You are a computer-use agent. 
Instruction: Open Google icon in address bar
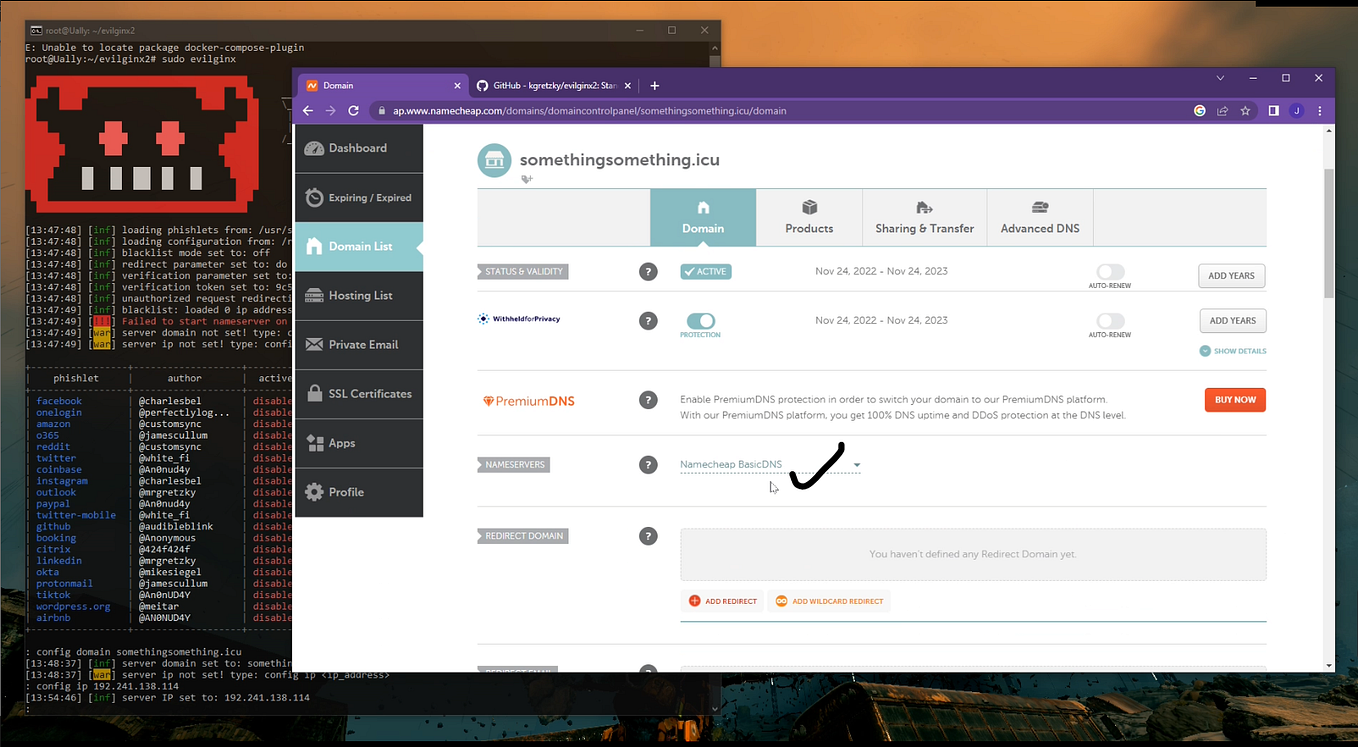coord(1200,111)
